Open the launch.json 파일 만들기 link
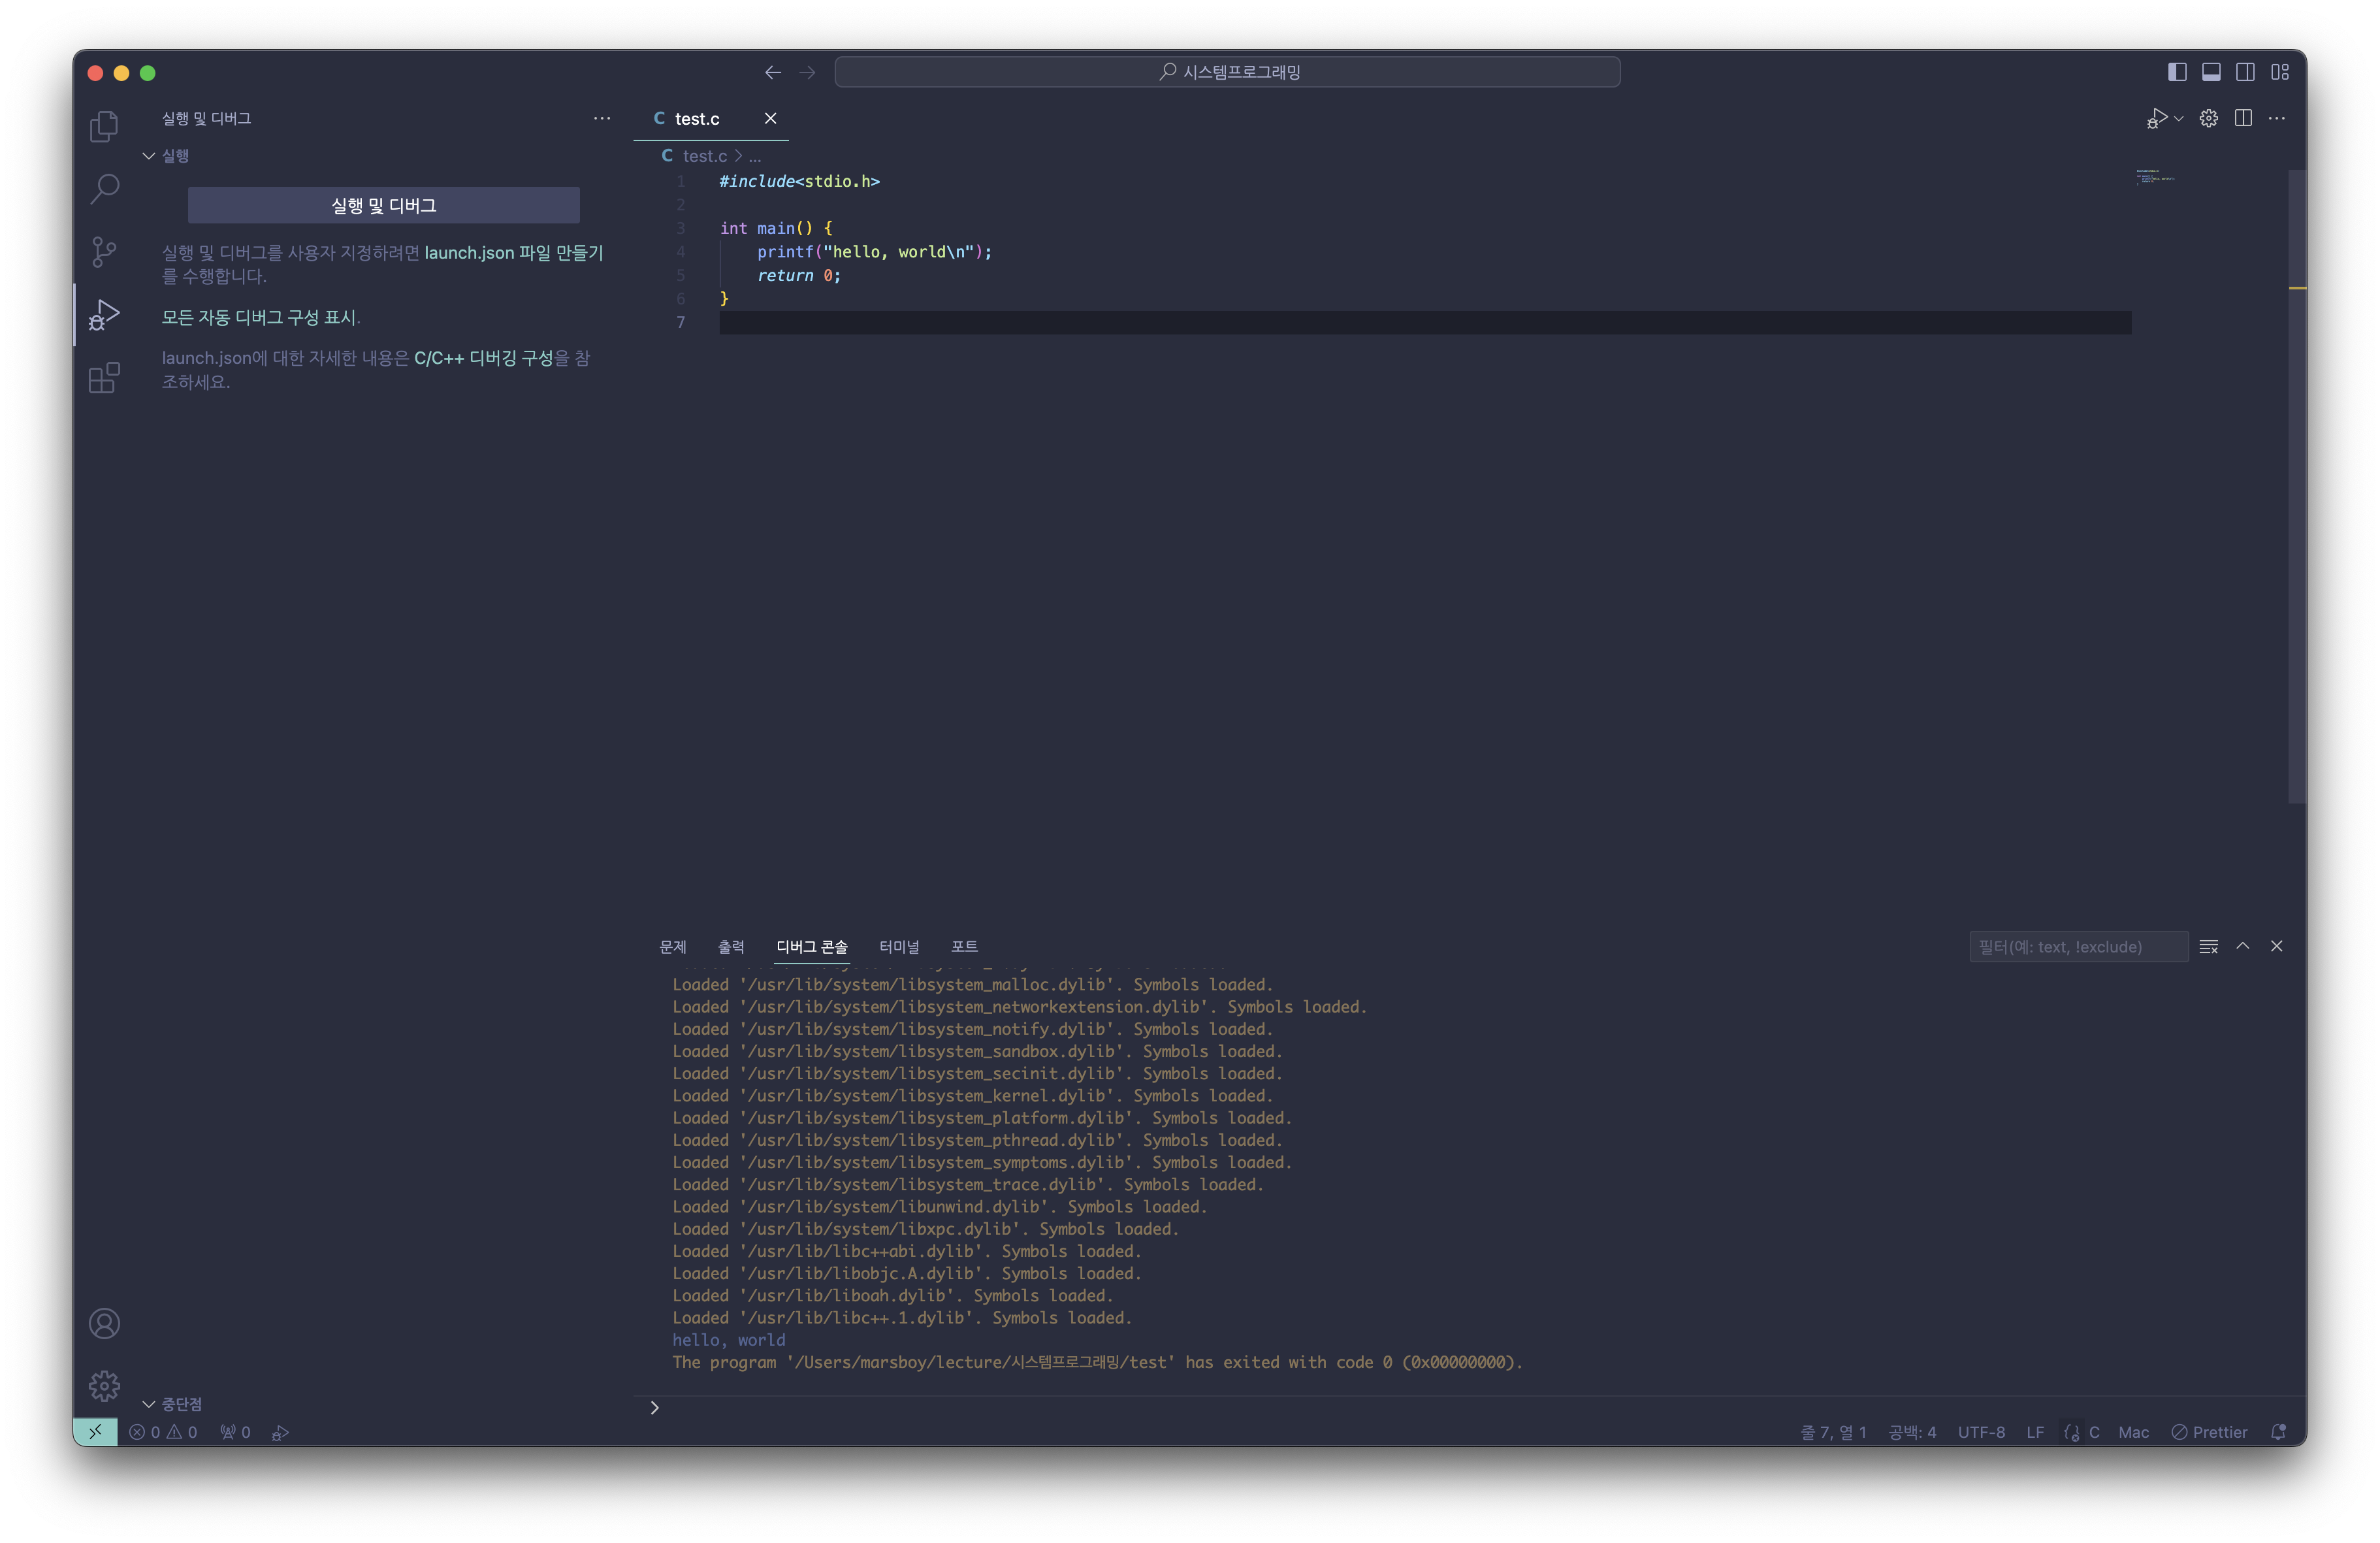Viewport: 2380px width, 1543px height. 513,253
